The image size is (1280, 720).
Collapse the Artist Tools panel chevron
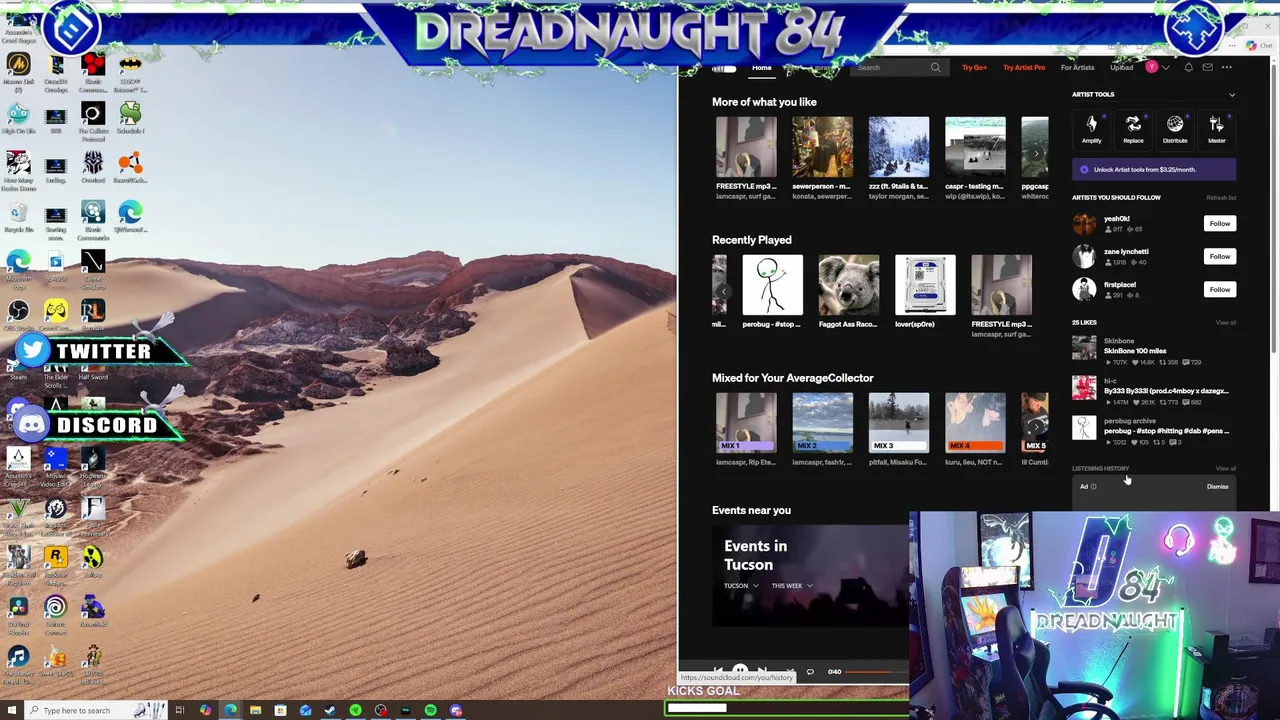pos(1231,95)
